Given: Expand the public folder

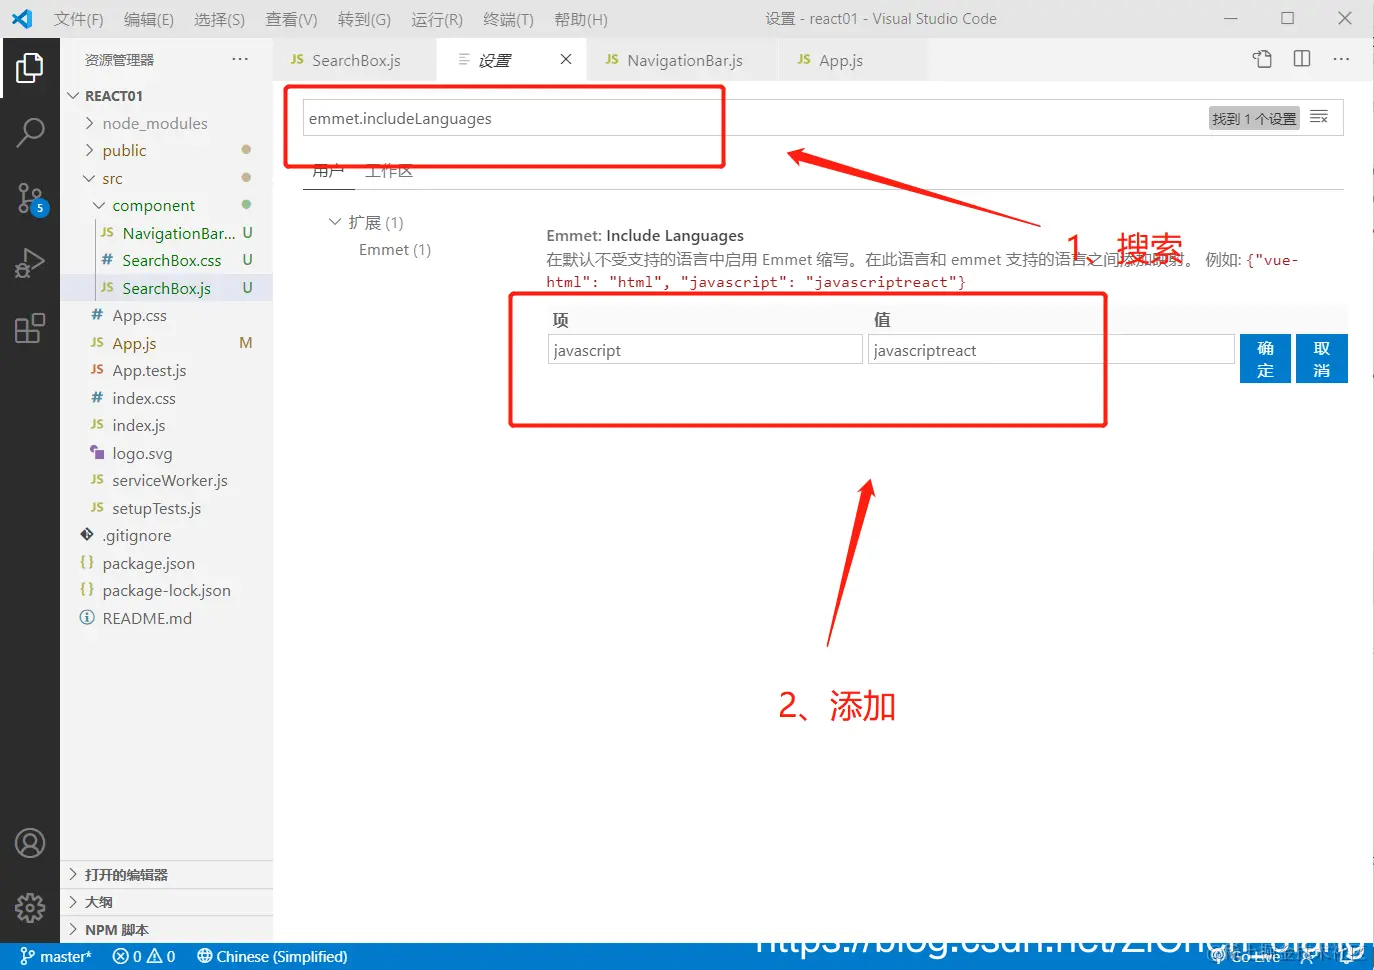Looking at the screenshot, I should [166, 150].
